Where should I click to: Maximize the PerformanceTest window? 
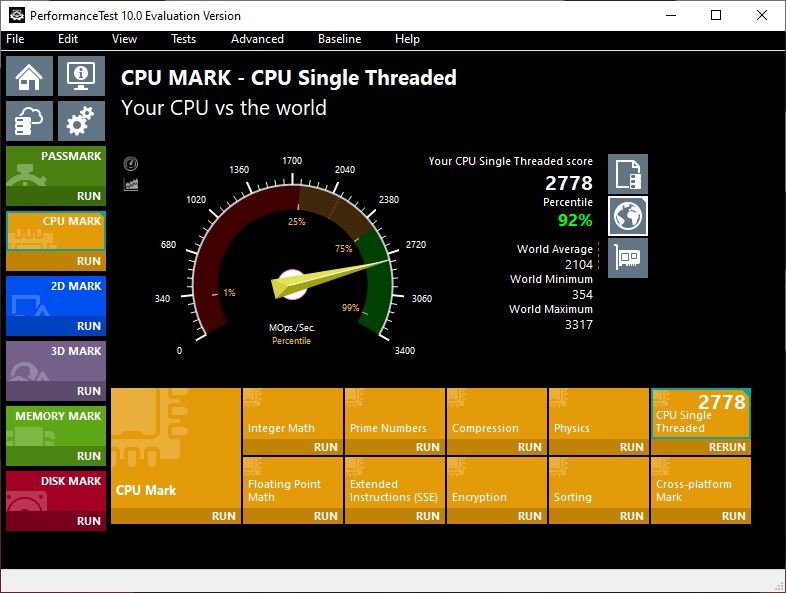[x=716, y=15]
